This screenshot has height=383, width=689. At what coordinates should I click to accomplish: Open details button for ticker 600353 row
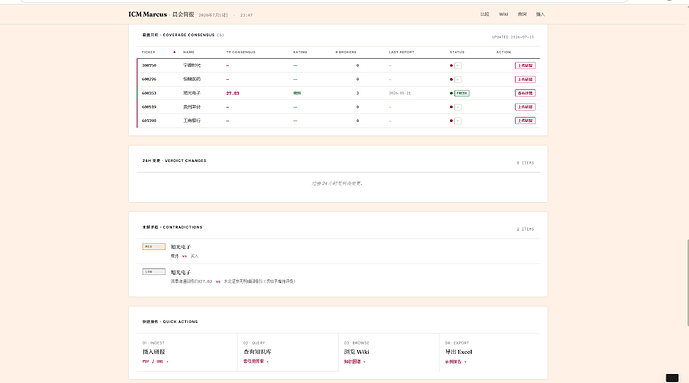525,93
